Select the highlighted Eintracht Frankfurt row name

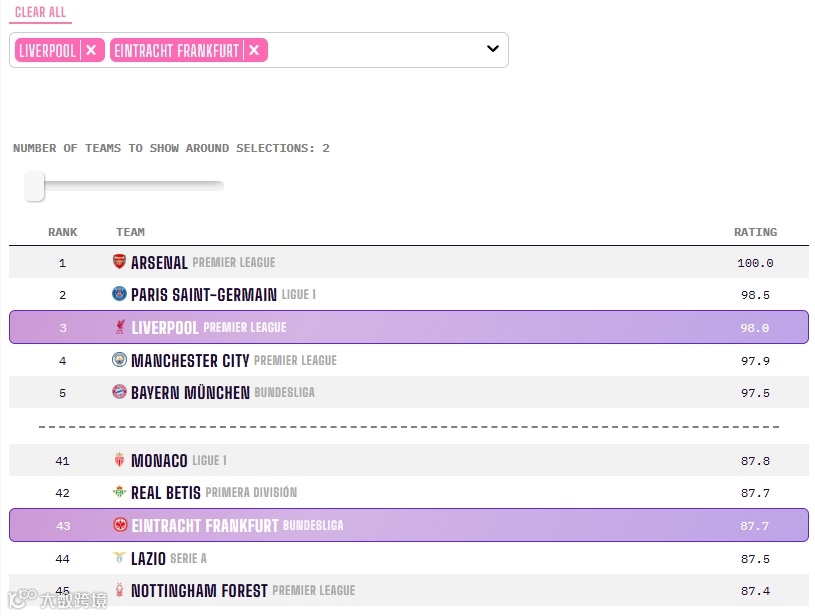tap(205, 526)
